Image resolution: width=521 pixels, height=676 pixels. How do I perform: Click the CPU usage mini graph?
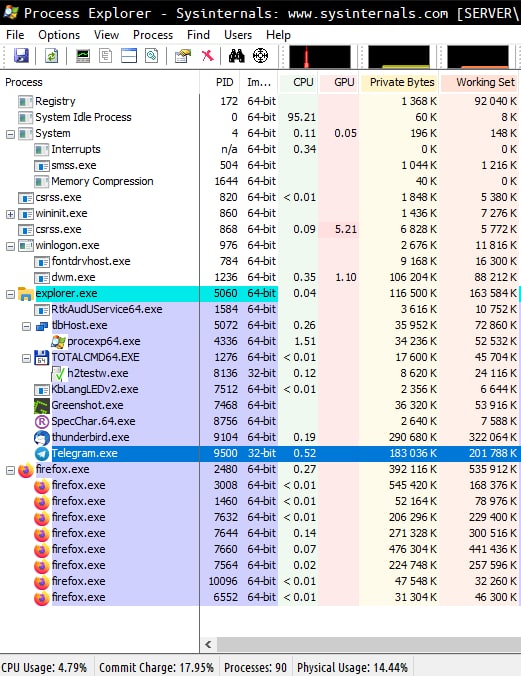click(x=320, y=56)
